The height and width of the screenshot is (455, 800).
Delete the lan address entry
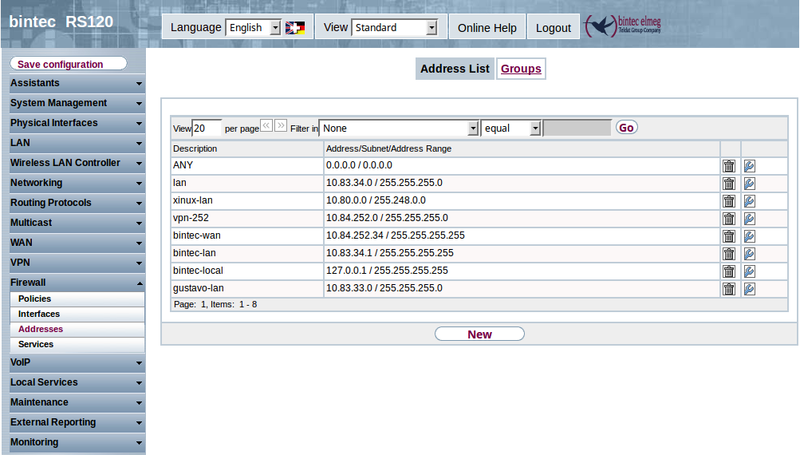click(x=729, y=183)
